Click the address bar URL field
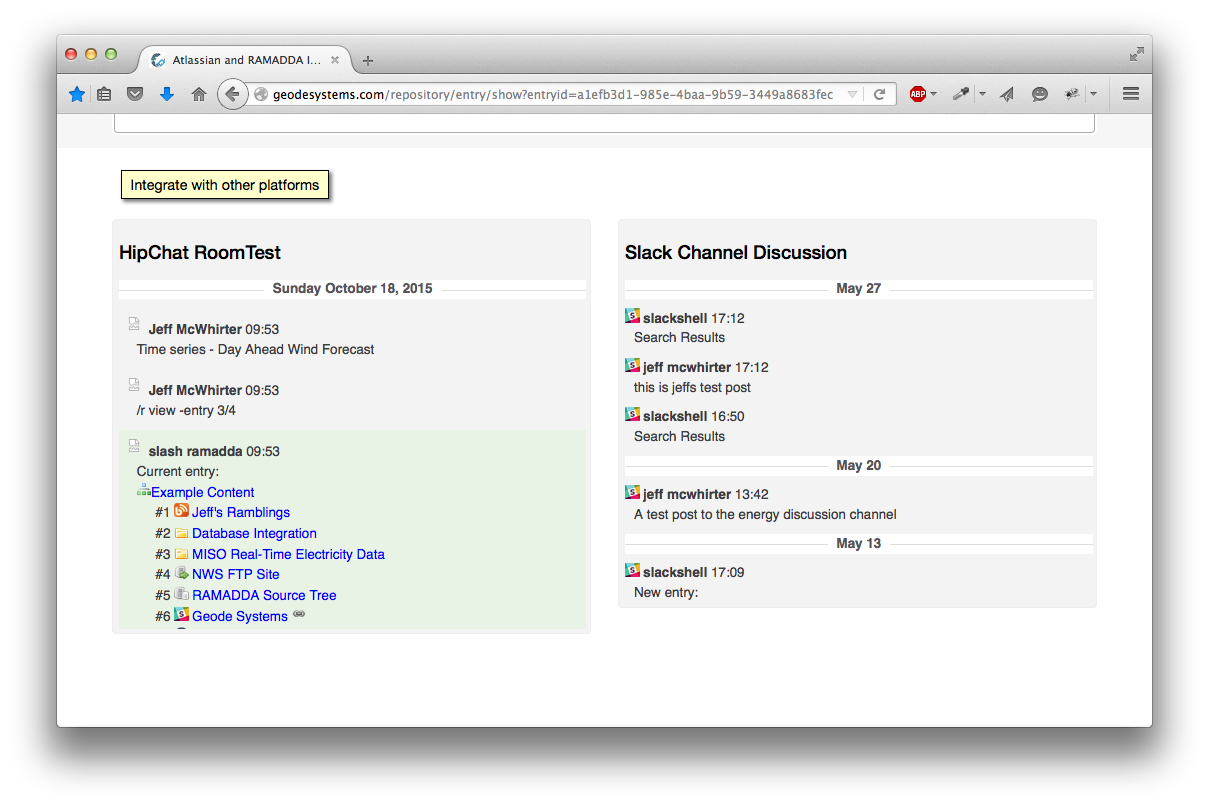This screenshot has width=1209, height=806. 553,94
